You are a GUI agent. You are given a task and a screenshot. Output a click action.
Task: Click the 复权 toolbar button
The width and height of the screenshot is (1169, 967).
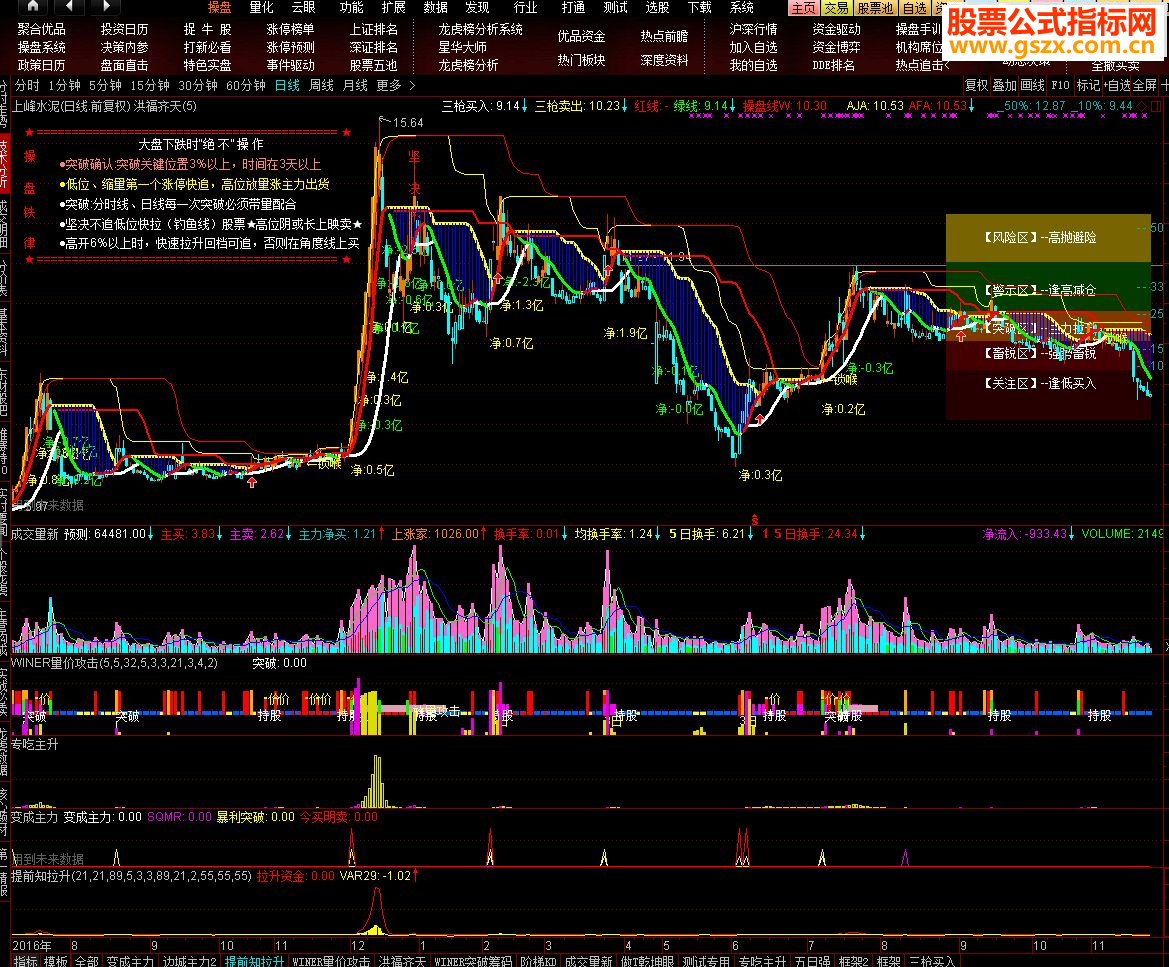976,86
